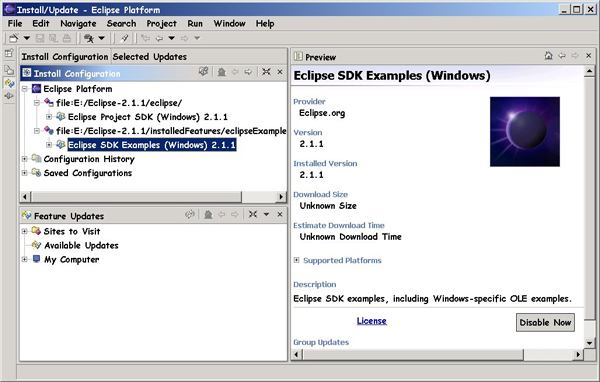
Task: Toggle show disabled features icon in Install Configuration
Action: pyautogui.click(x=204, y=72)
